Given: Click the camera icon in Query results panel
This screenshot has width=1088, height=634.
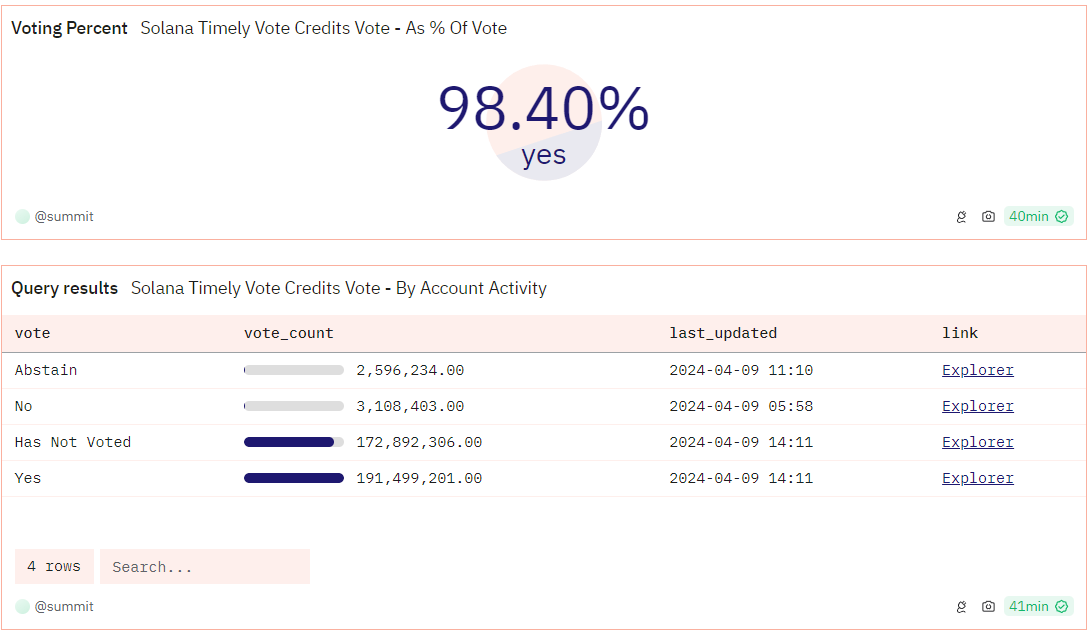Looking at the screenshot, I should (x=988, y=606).
